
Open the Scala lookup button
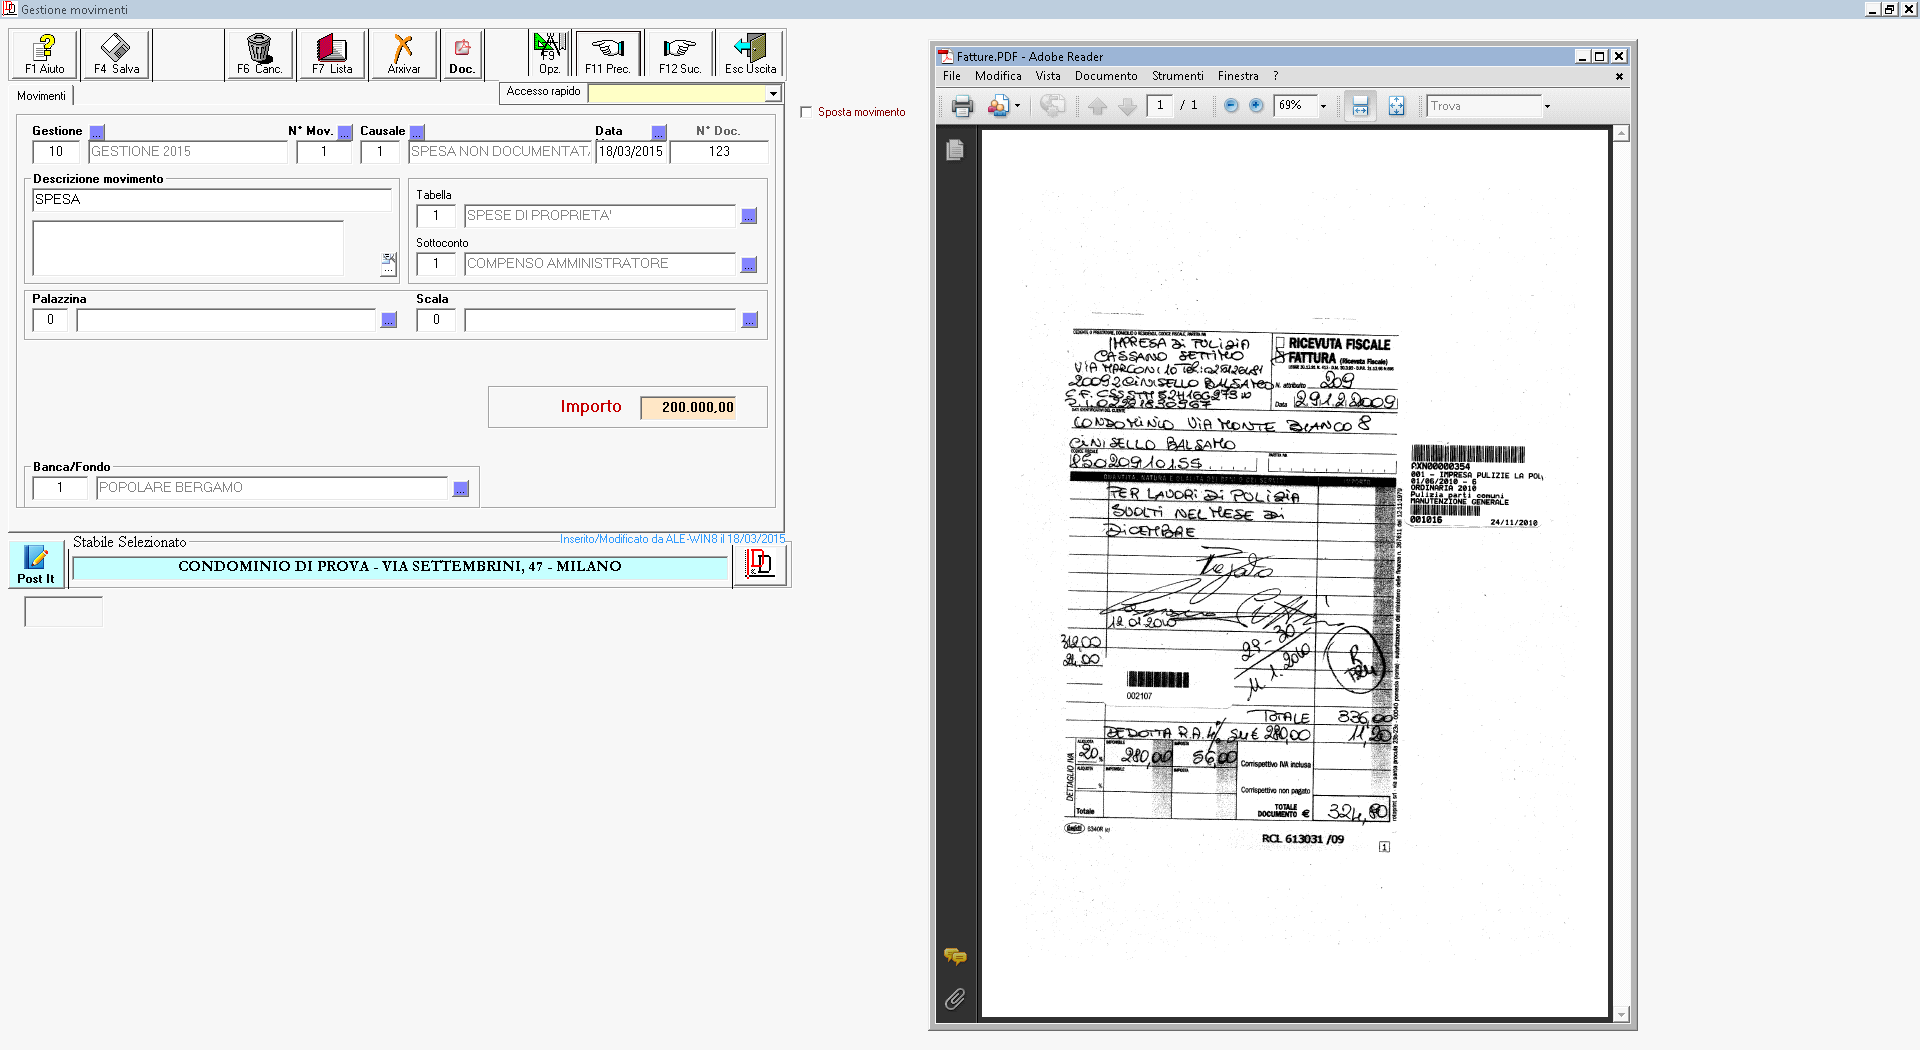[x=750, y=320]
